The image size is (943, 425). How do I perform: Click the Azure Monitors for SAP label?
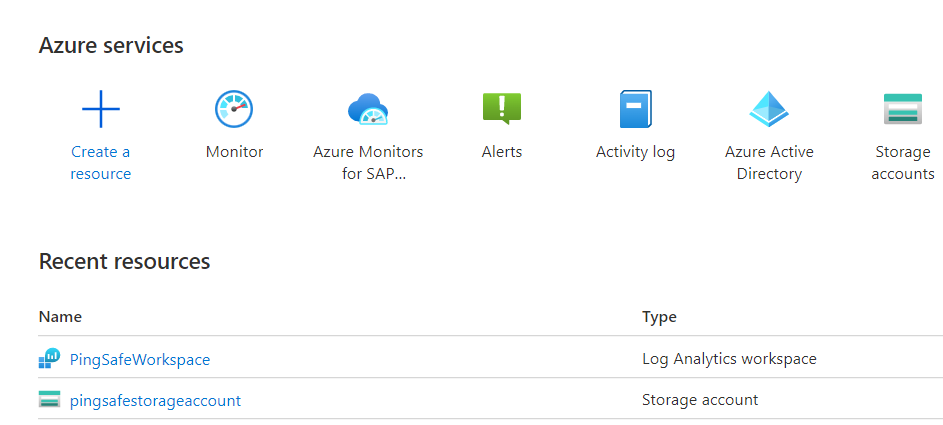point(368,163)
